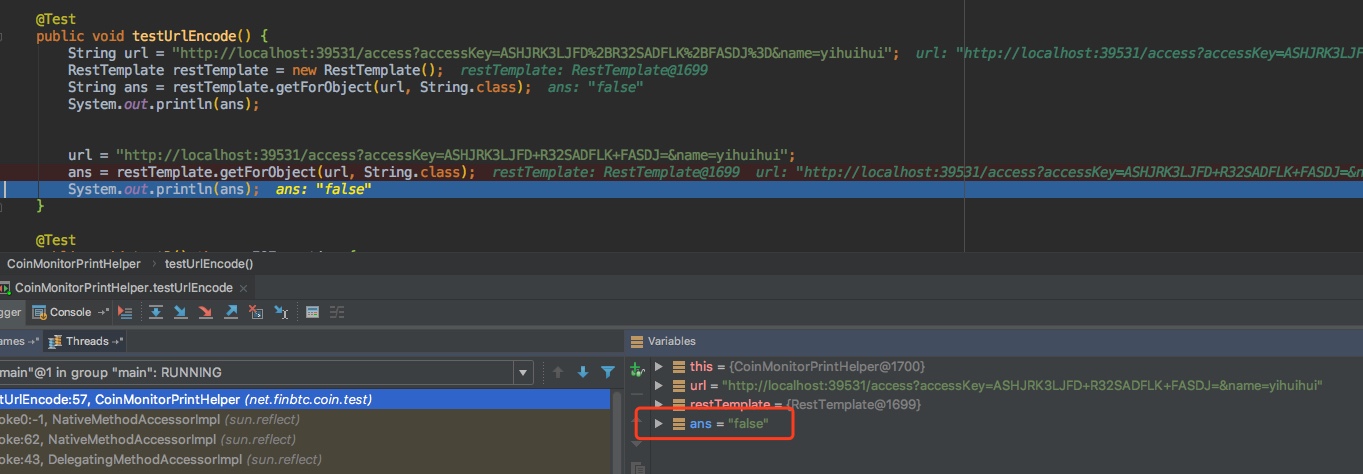This screenshot has height=474, width=1363.
Task: Click the New Watch plus icon
Action: pyautogui.click(x=637, y=370)
